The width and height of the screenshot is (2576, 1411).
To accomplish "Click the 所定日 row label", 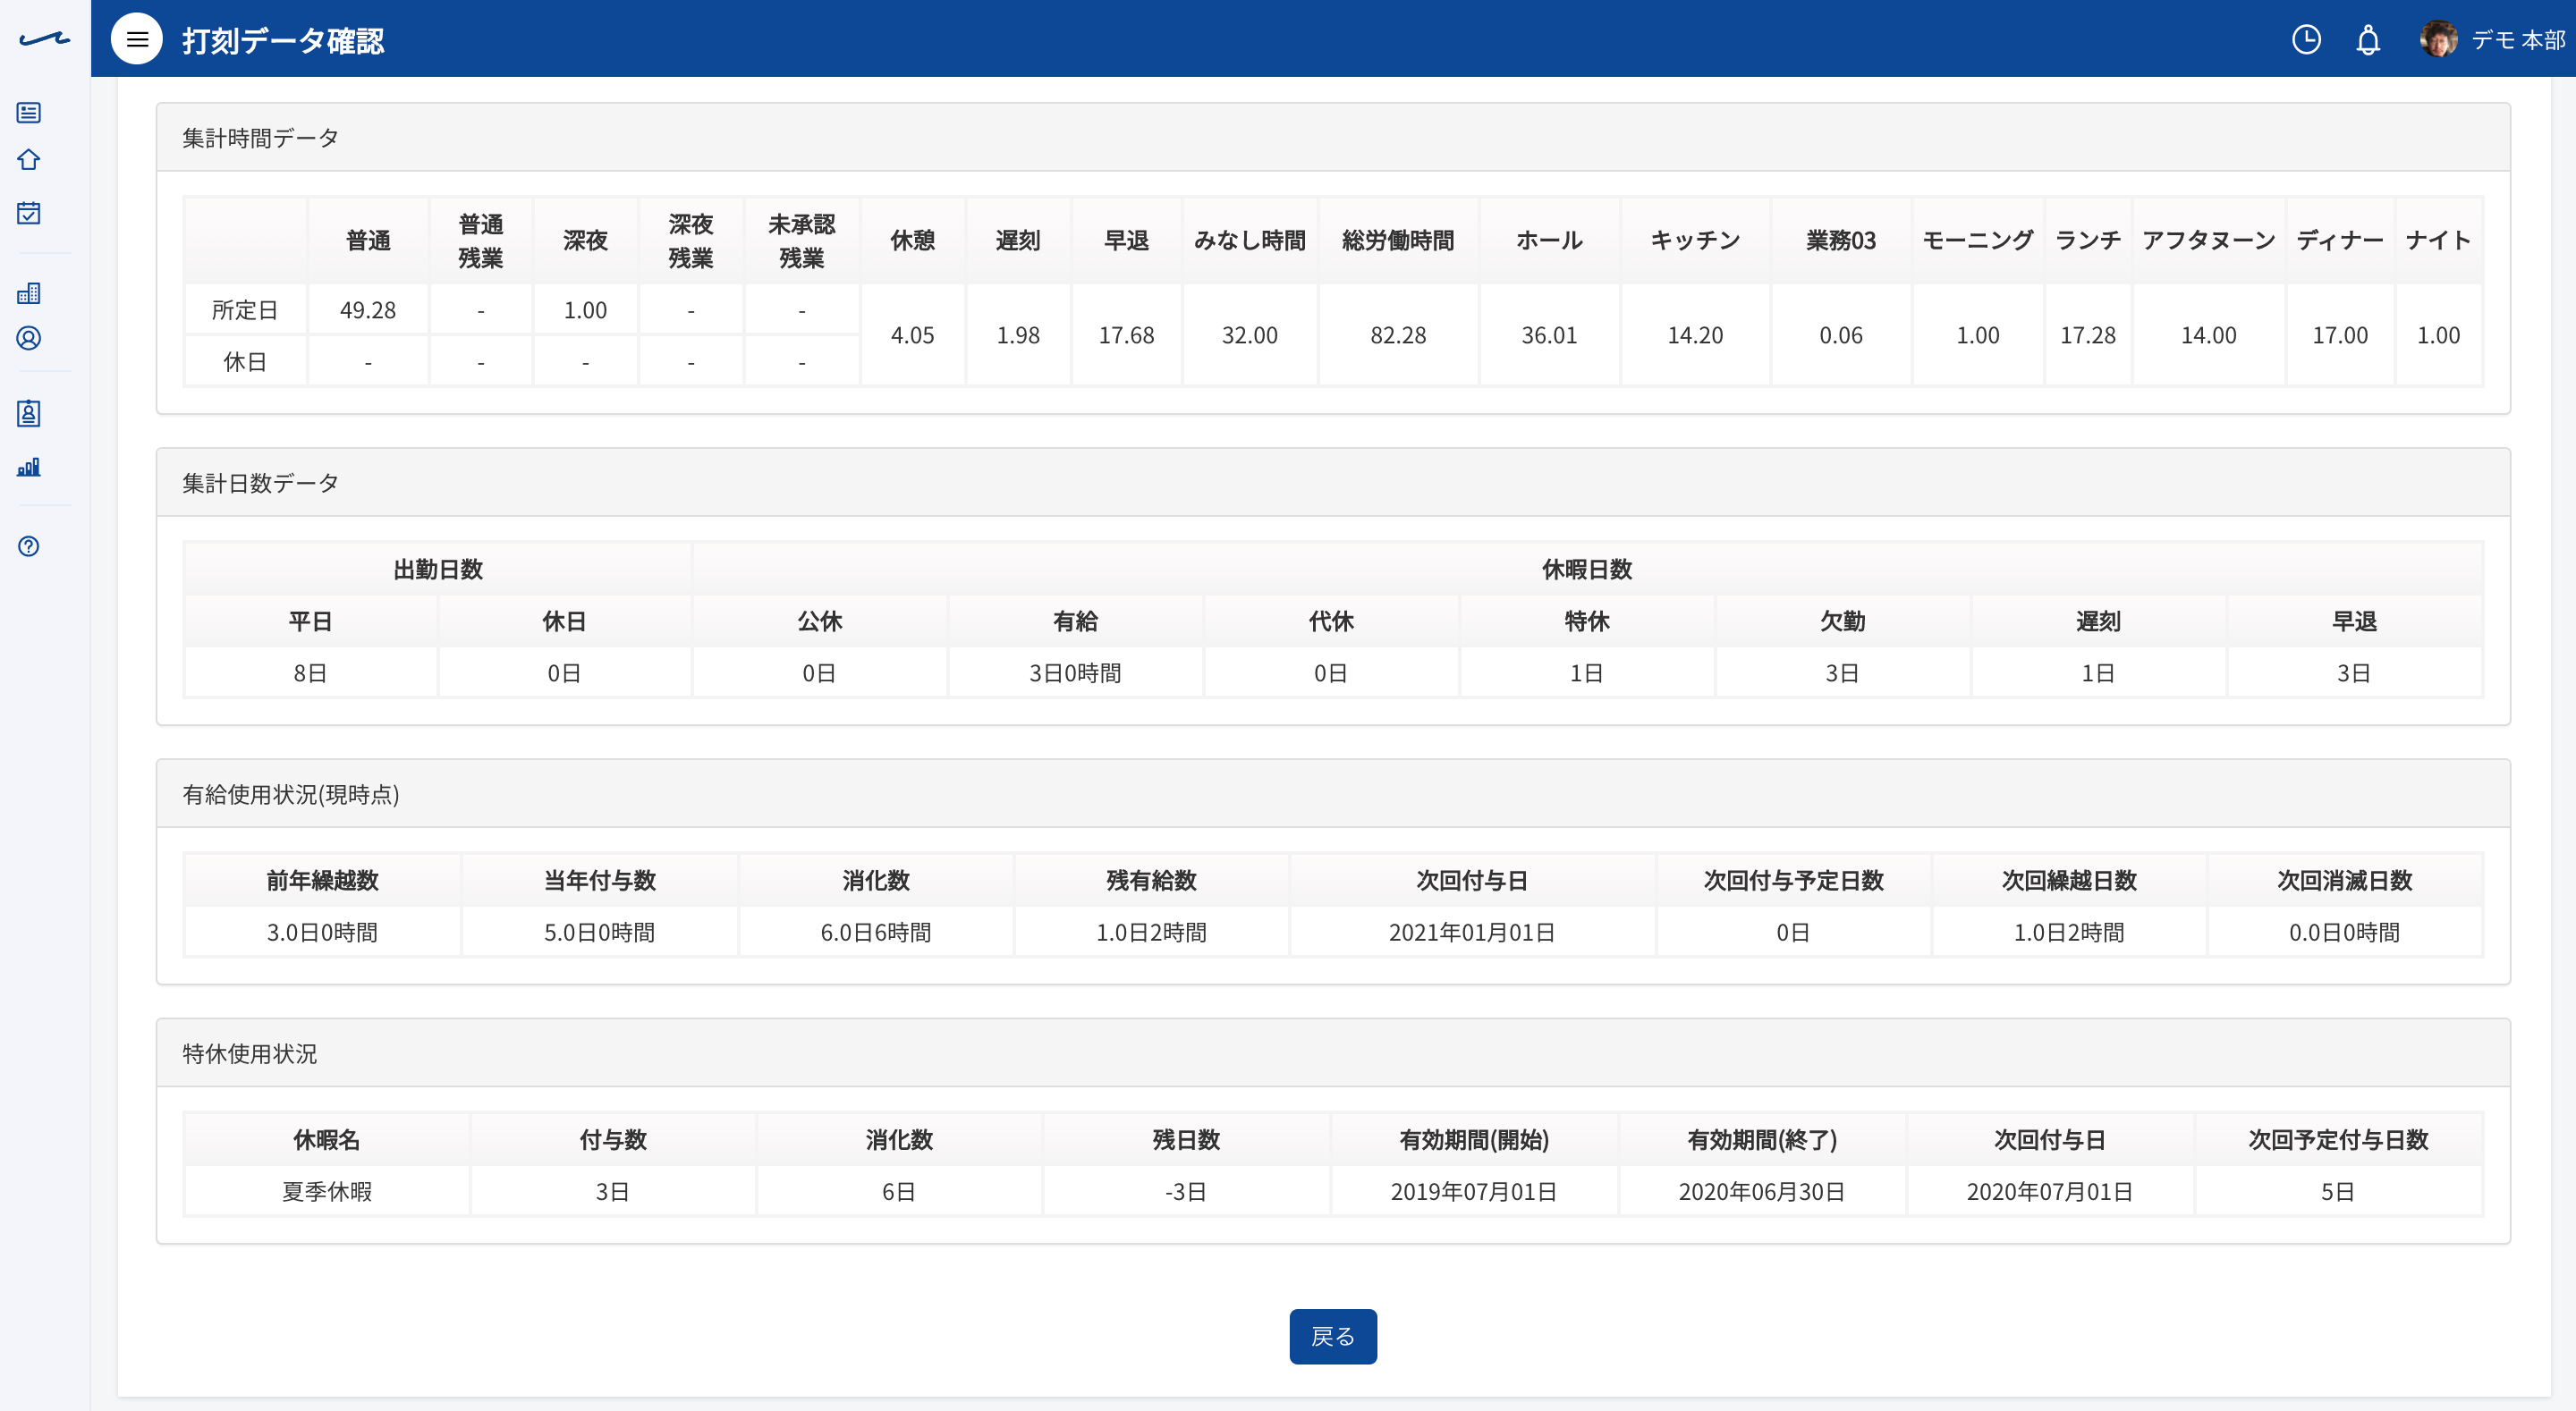I will click(x=245, y=310).
